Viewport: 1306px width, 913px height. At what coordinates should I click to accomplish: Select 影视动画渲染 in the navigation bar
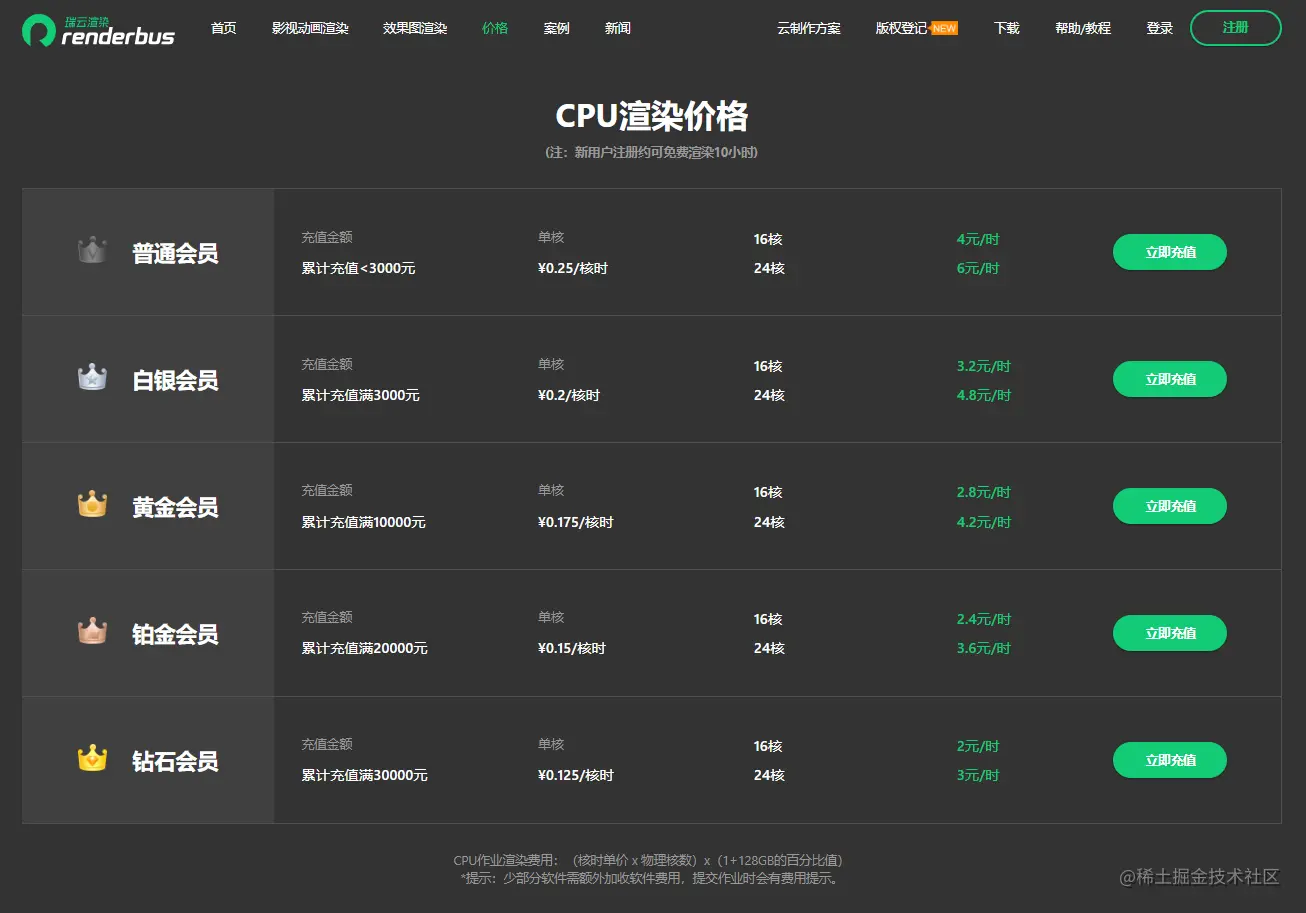[x=310, y=28]
